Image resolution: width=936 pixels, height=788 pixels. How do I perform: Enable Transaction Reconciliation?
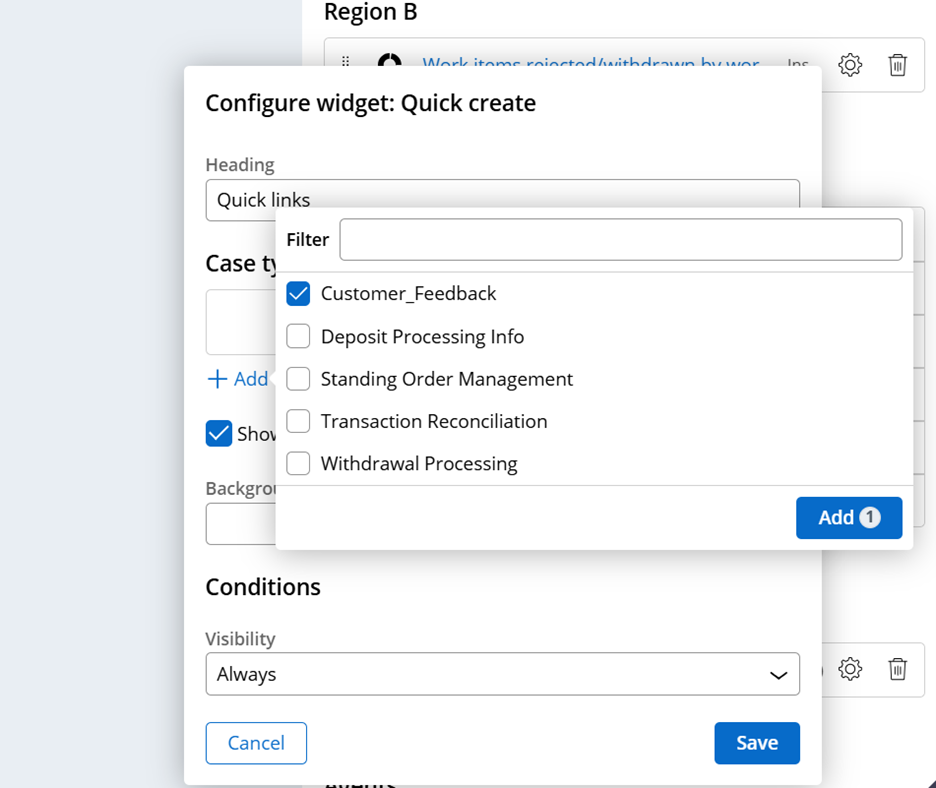[x=298, y=421]
